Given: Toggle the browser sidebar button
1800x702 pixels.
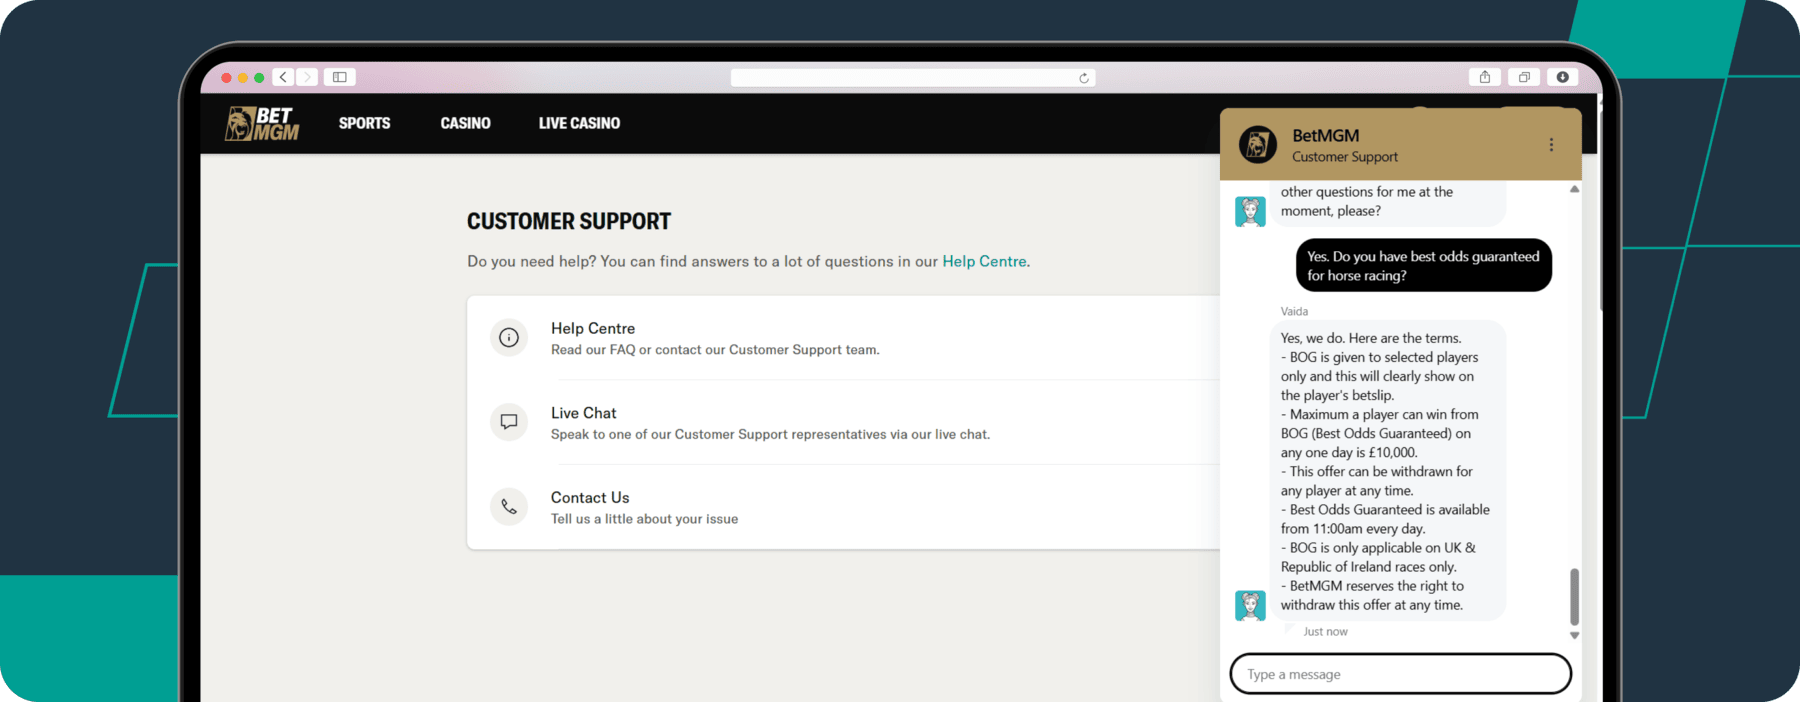Looking at the screenshot, I should [x=340, y=77].
